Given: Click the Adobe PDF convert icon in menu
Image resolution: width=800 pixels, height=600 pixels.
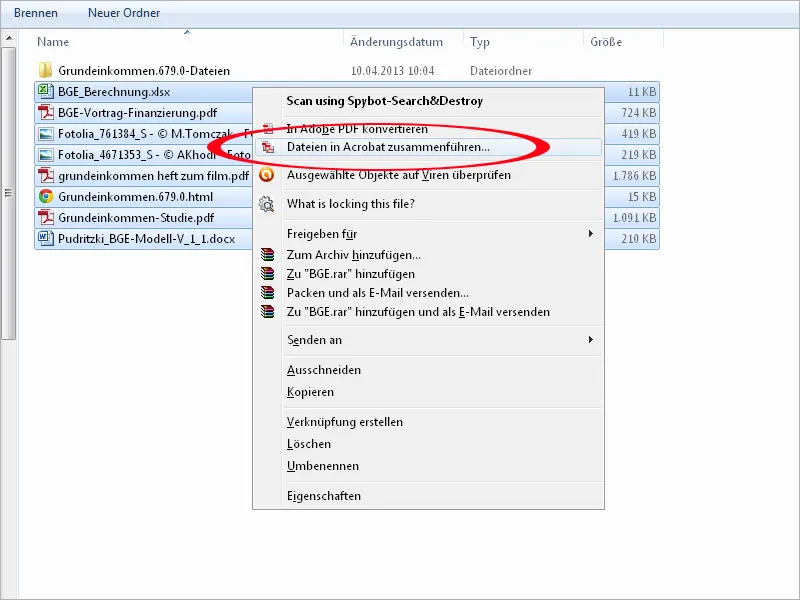Looking at the screenshot, I should (x=267, y=129).
